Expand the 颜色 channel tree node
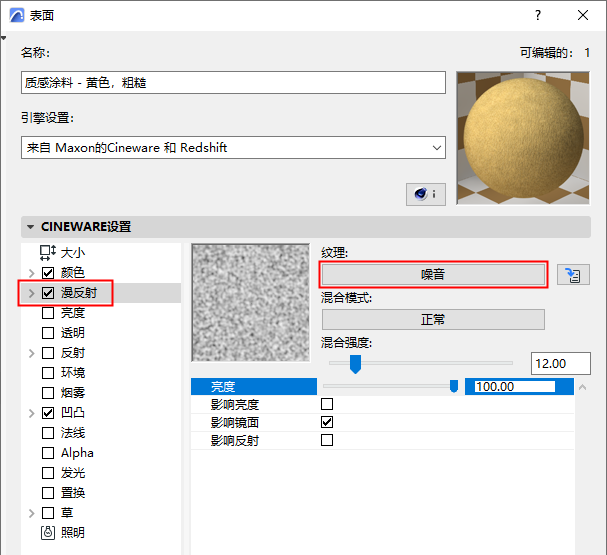The image size is (607, 555). pyautogui.click(x=31, y=273)
